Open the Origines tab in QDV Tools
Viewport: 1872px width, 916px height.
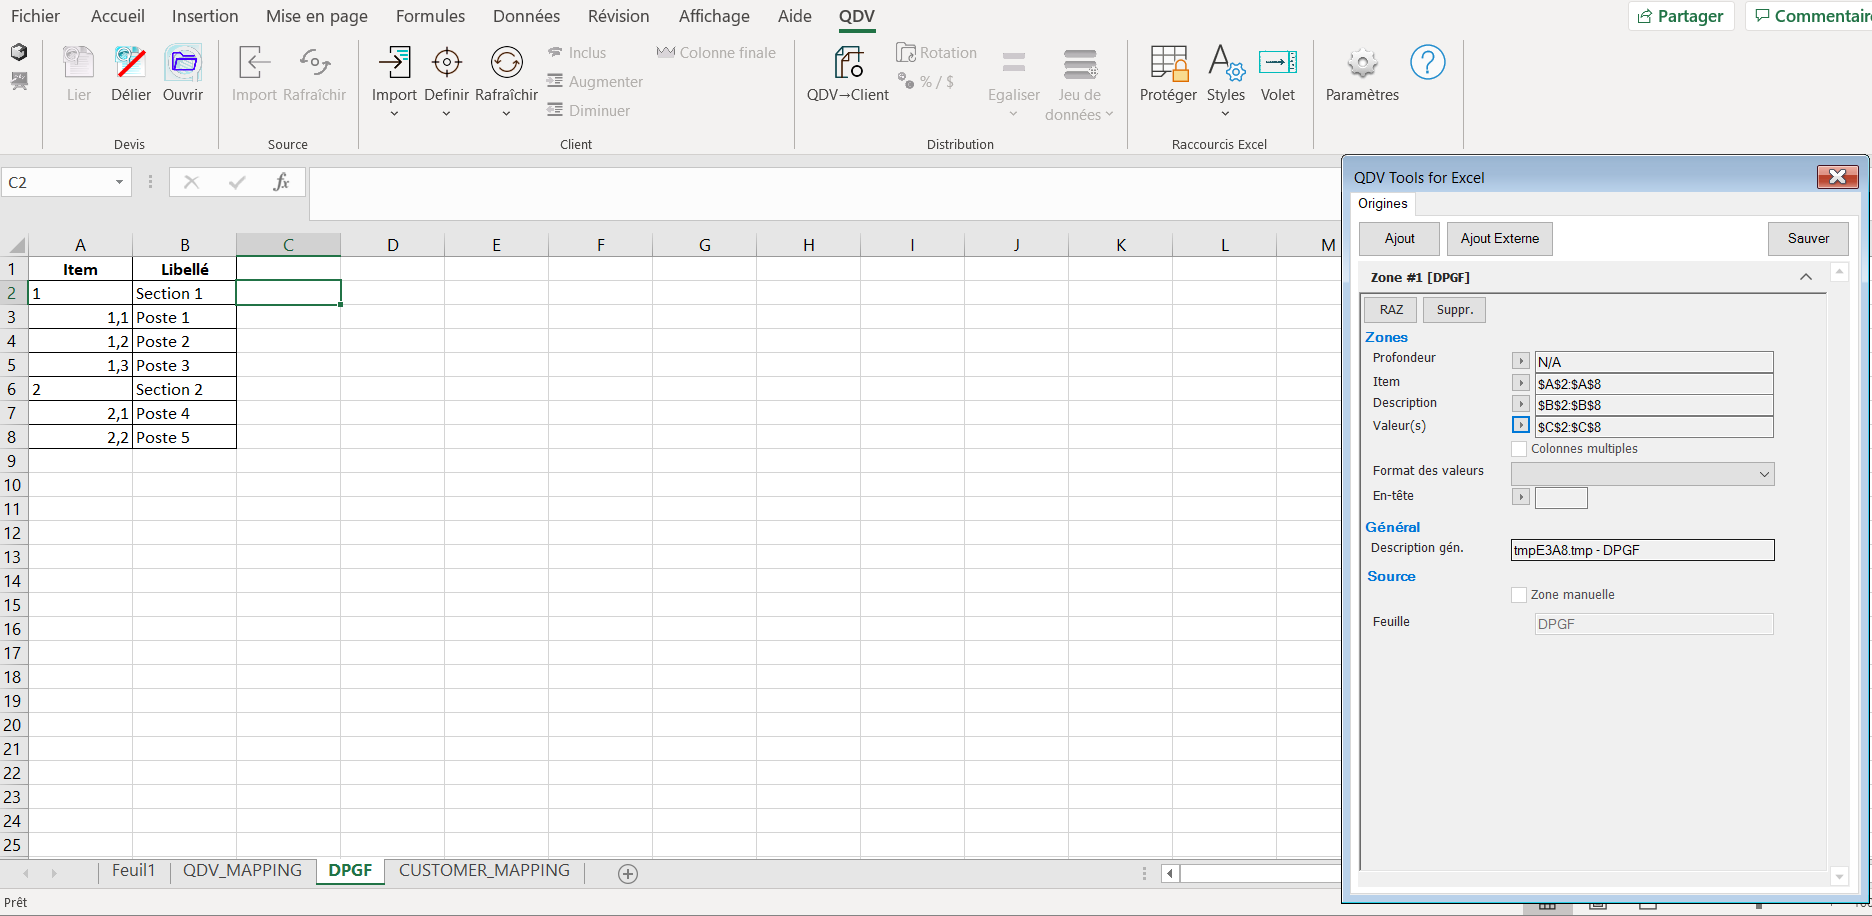pos(1382,204)
